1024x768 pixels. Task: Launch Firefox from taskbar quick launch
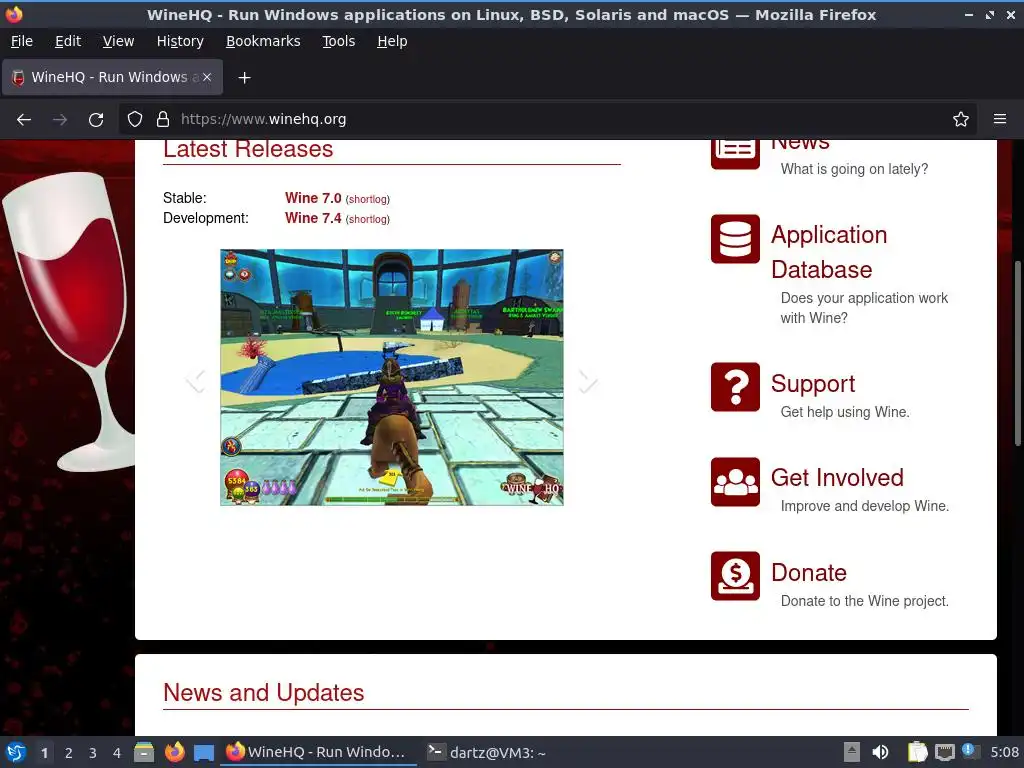174,752
